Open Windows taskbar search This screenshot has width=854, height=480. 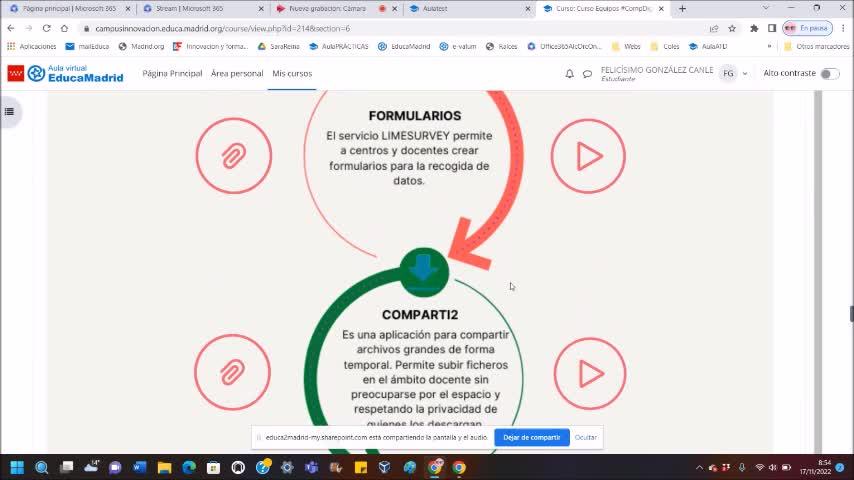pyautogui.click(x=41, y=467)
